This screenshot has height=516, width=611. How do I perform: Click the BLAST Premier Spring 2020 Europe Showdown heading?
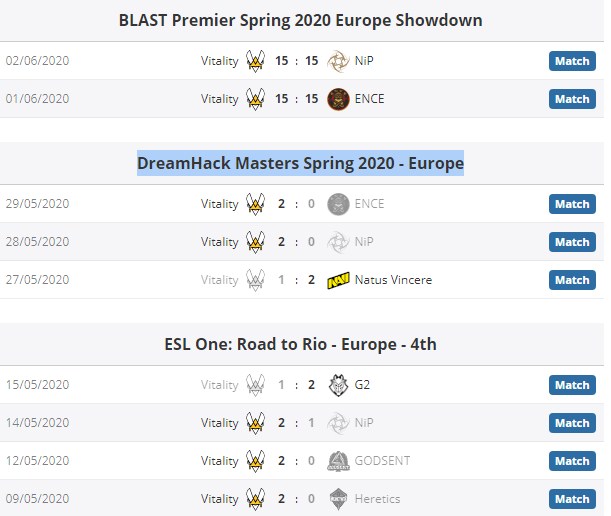click(x=300, y=20)
